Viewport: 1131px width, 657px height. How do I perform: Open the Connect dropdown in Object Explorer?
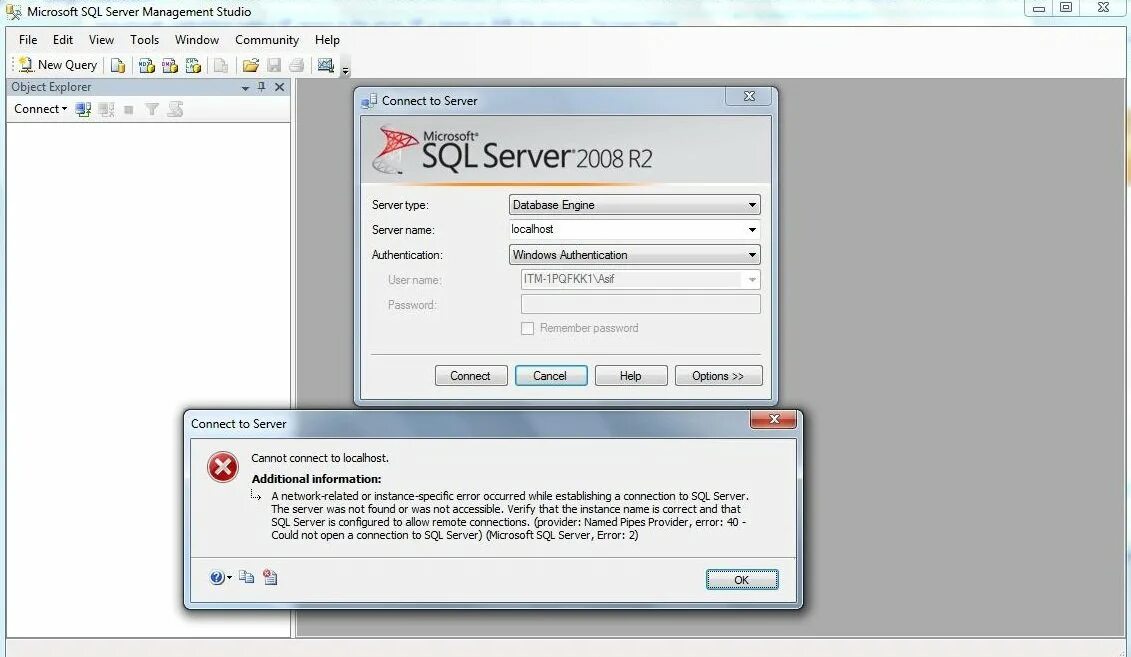[x=40, y=109]
